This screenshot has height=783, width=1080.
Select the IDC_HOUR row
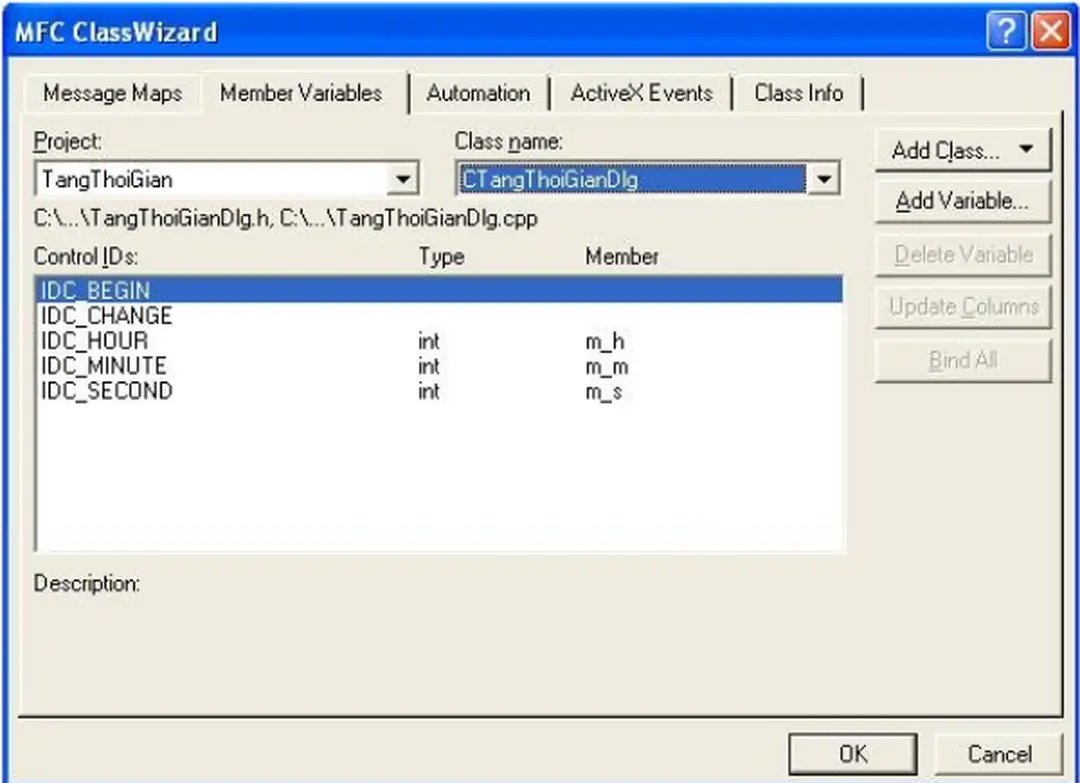click(x=94, y=341)
